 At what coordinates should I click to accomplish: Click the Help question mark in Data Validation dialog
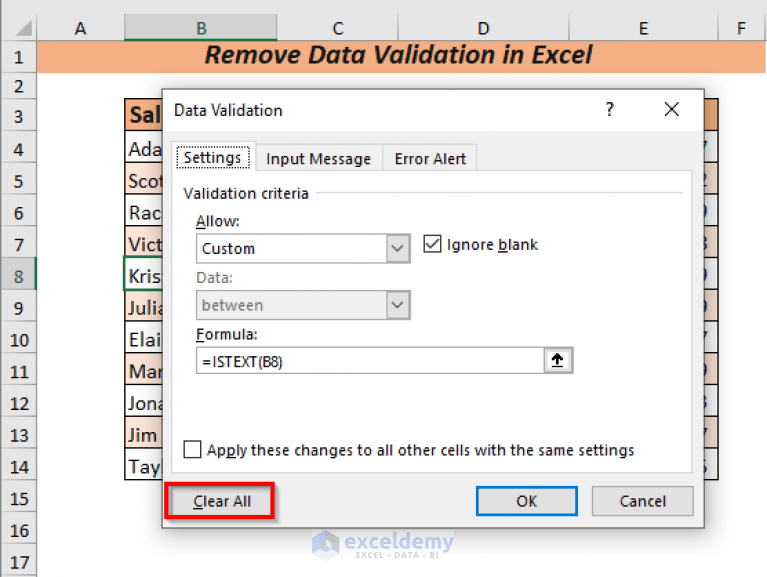609,109
